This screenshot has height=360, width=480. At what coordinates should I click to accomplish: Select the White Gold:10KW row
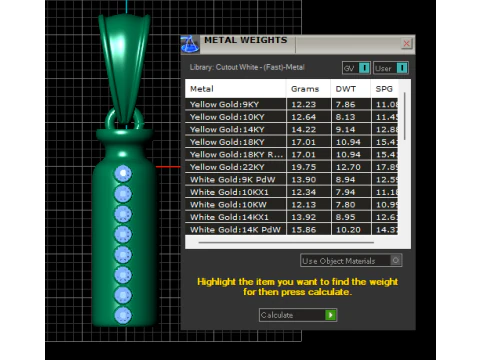(x=292, y=204)
